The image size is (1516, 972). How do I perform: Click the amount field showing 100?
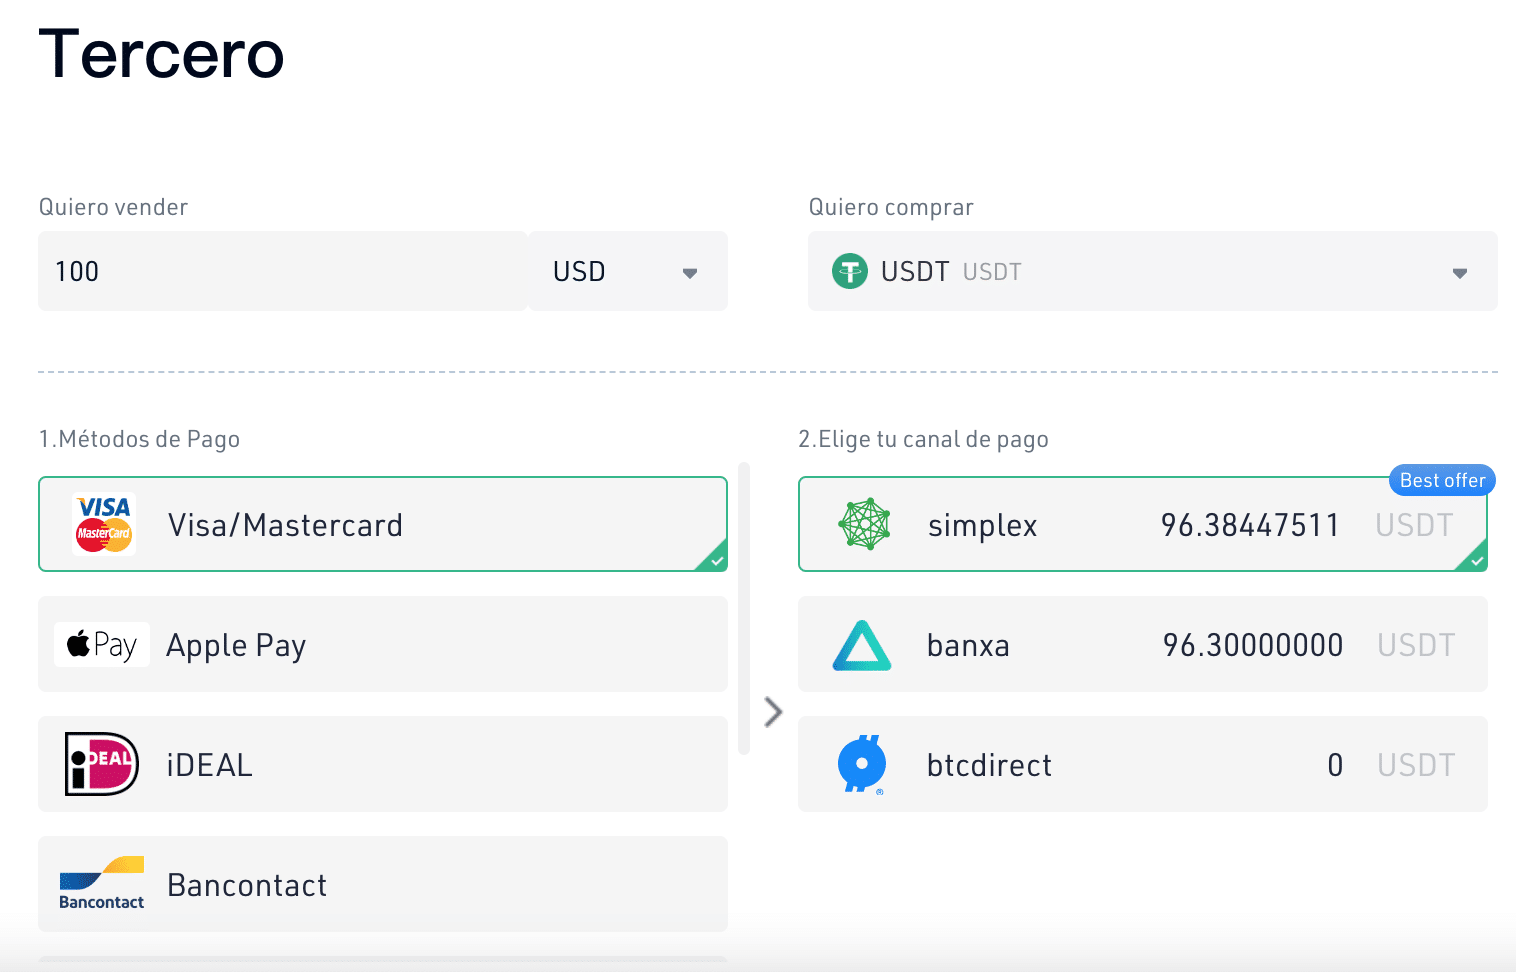pos(282,271)
